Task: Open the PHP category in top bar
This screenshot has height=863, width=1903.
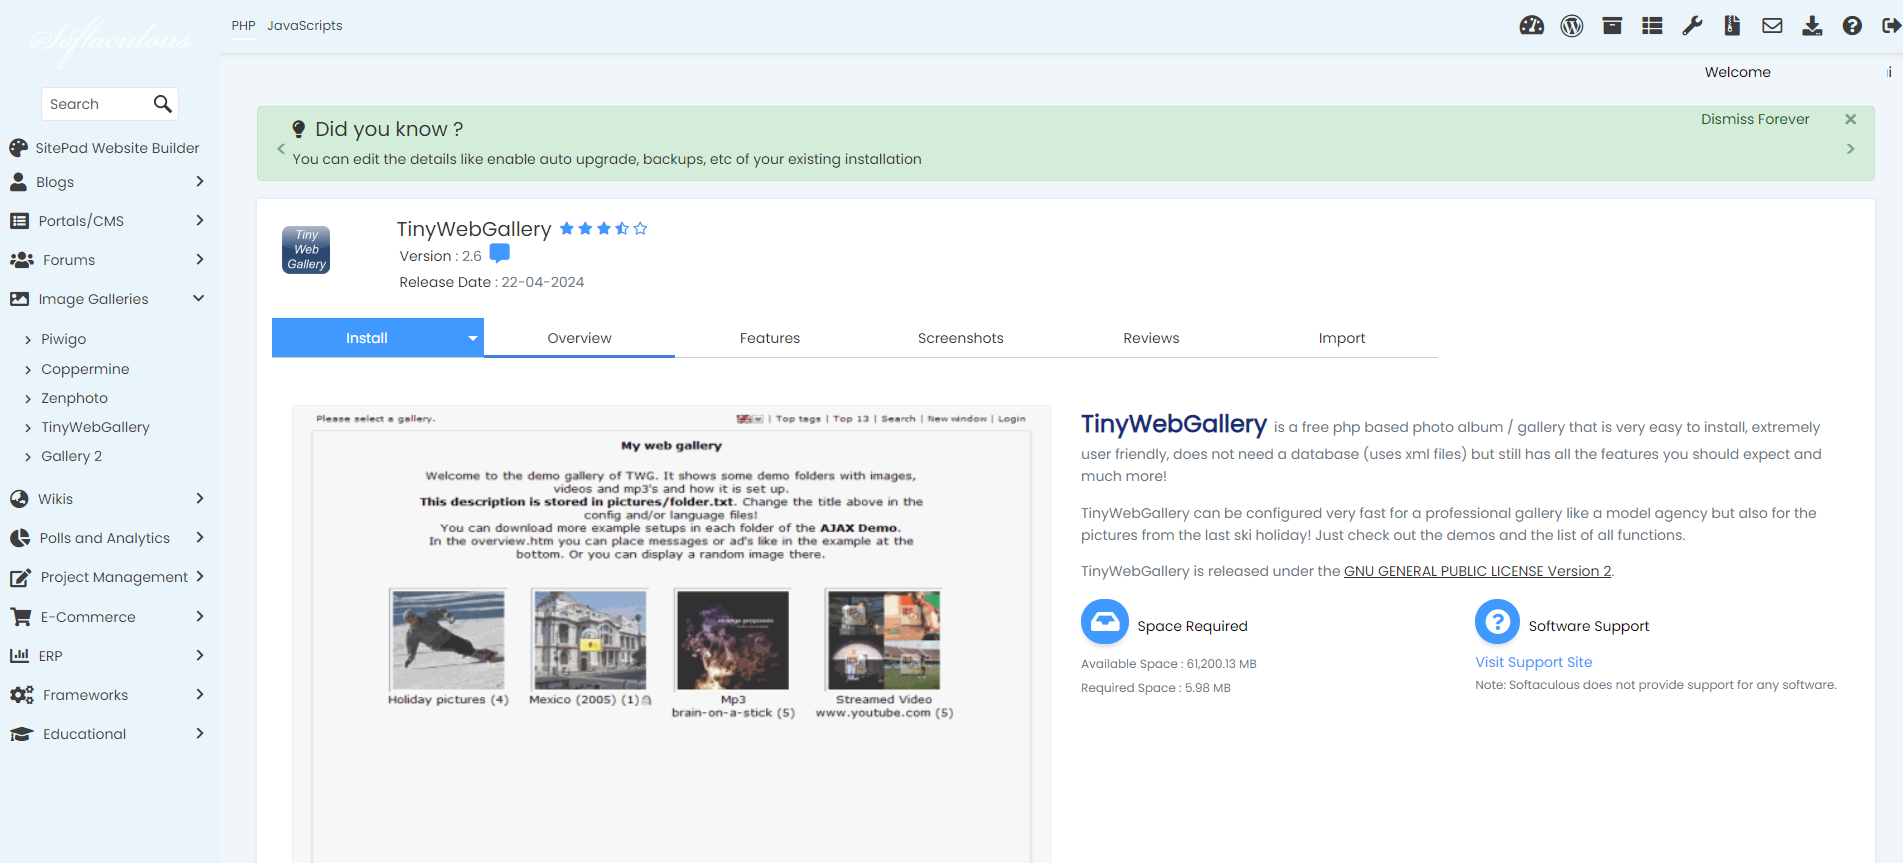Action: click(x=243, y=25)
